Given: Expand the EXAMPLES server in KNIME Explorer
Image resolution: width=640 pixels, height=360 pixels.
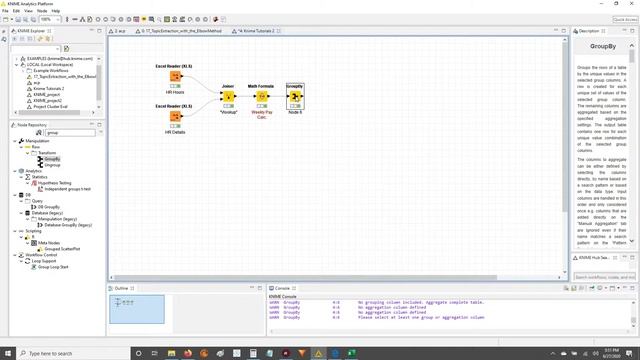Looking at the screenshot, I should click(17, 59).
